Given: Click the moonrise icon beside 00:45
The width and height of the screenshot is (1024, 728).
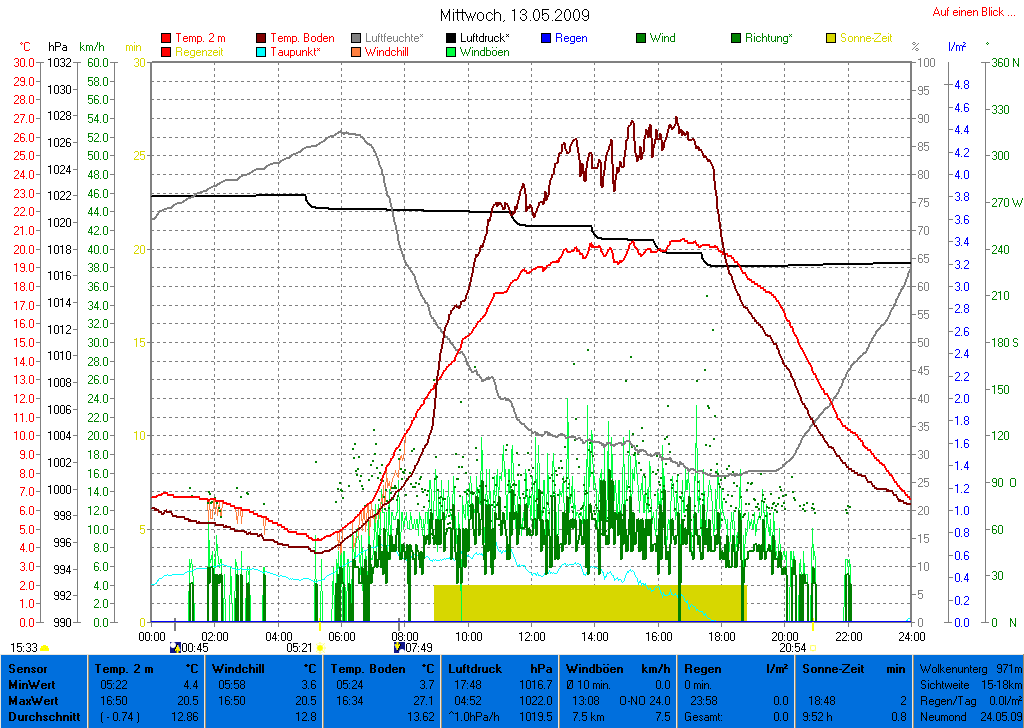Looking at the screenshot, I should pos(175,647).
